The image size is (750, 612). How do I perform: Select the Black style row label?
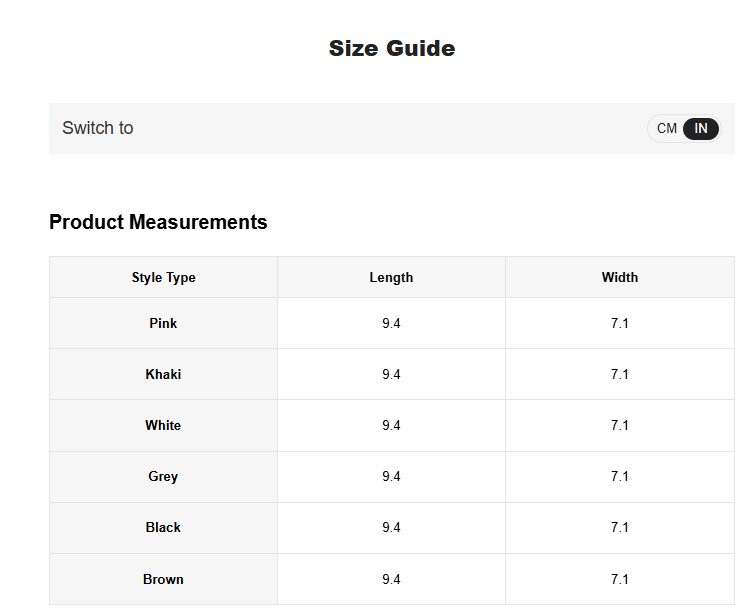pos(163,527)
